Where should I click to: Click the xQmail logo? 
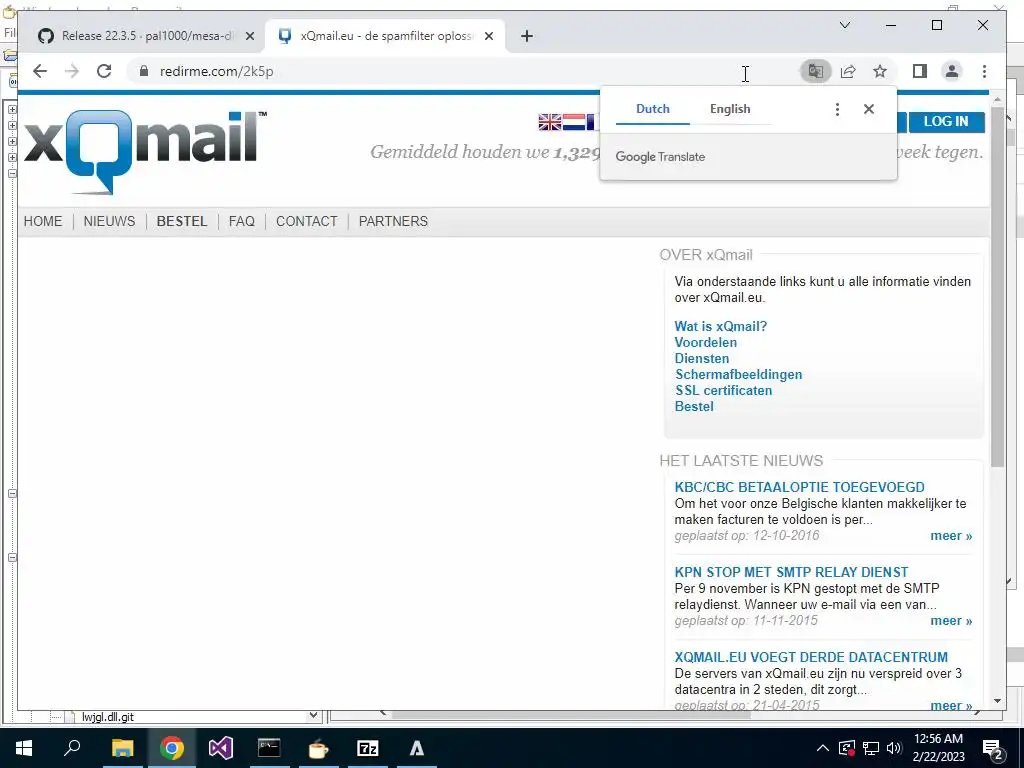pos(145,152)
